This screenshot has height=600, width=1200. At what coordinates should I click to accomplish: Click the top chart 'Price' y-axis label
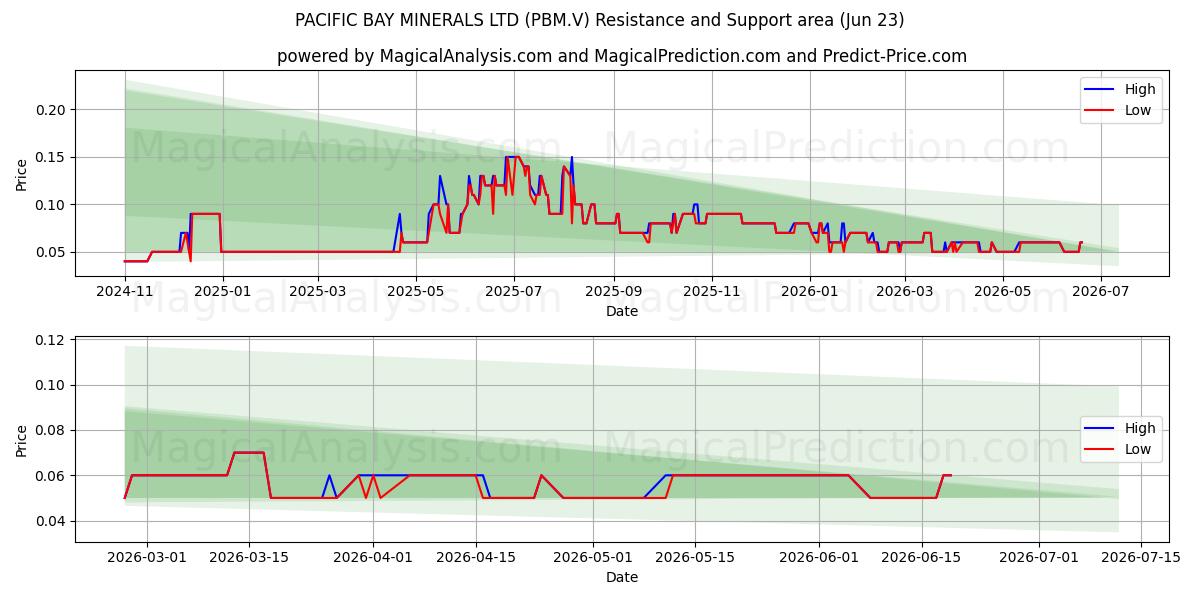(x=22, y=173)
